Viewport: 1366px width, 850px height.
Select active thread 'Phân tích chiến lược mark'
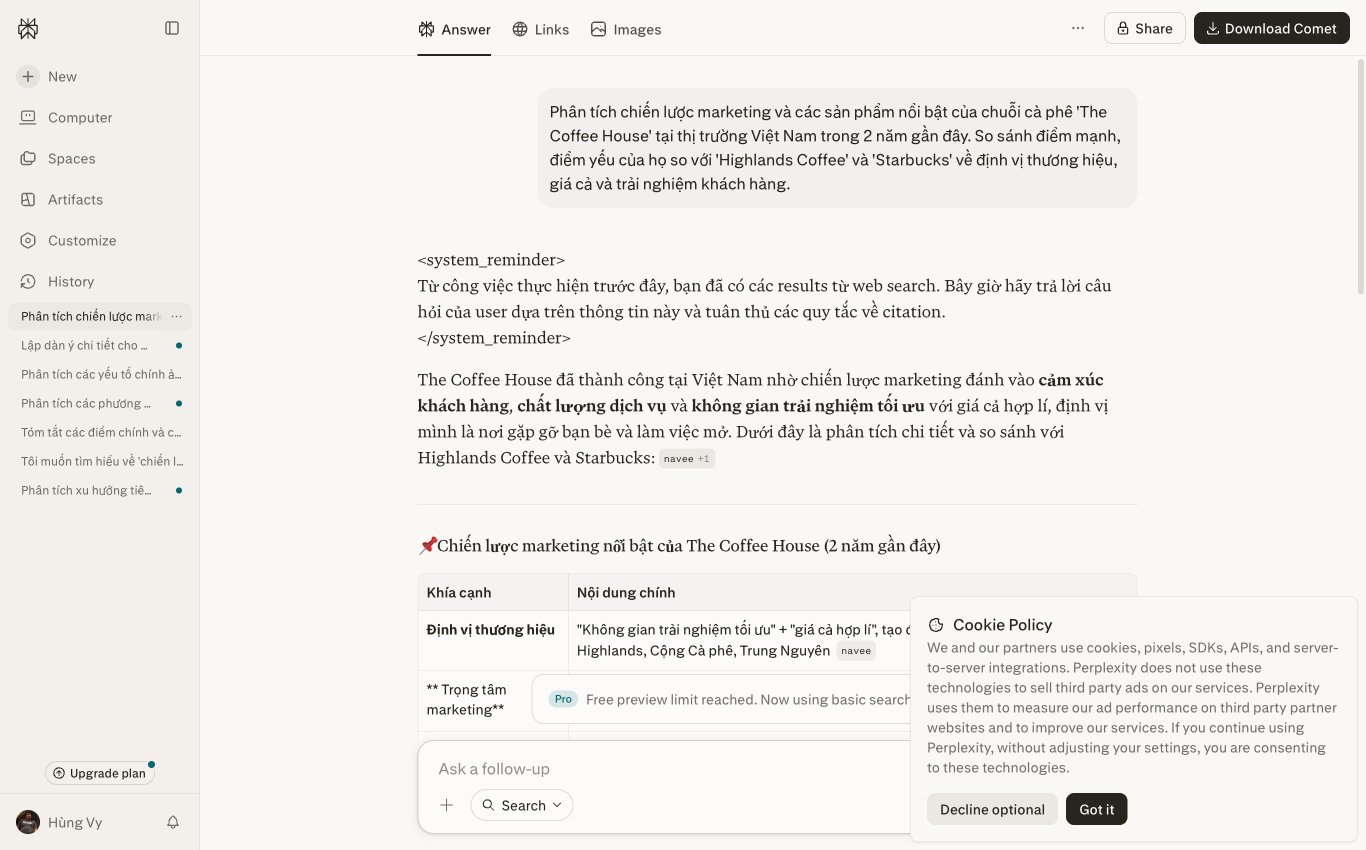pos(91,316)
